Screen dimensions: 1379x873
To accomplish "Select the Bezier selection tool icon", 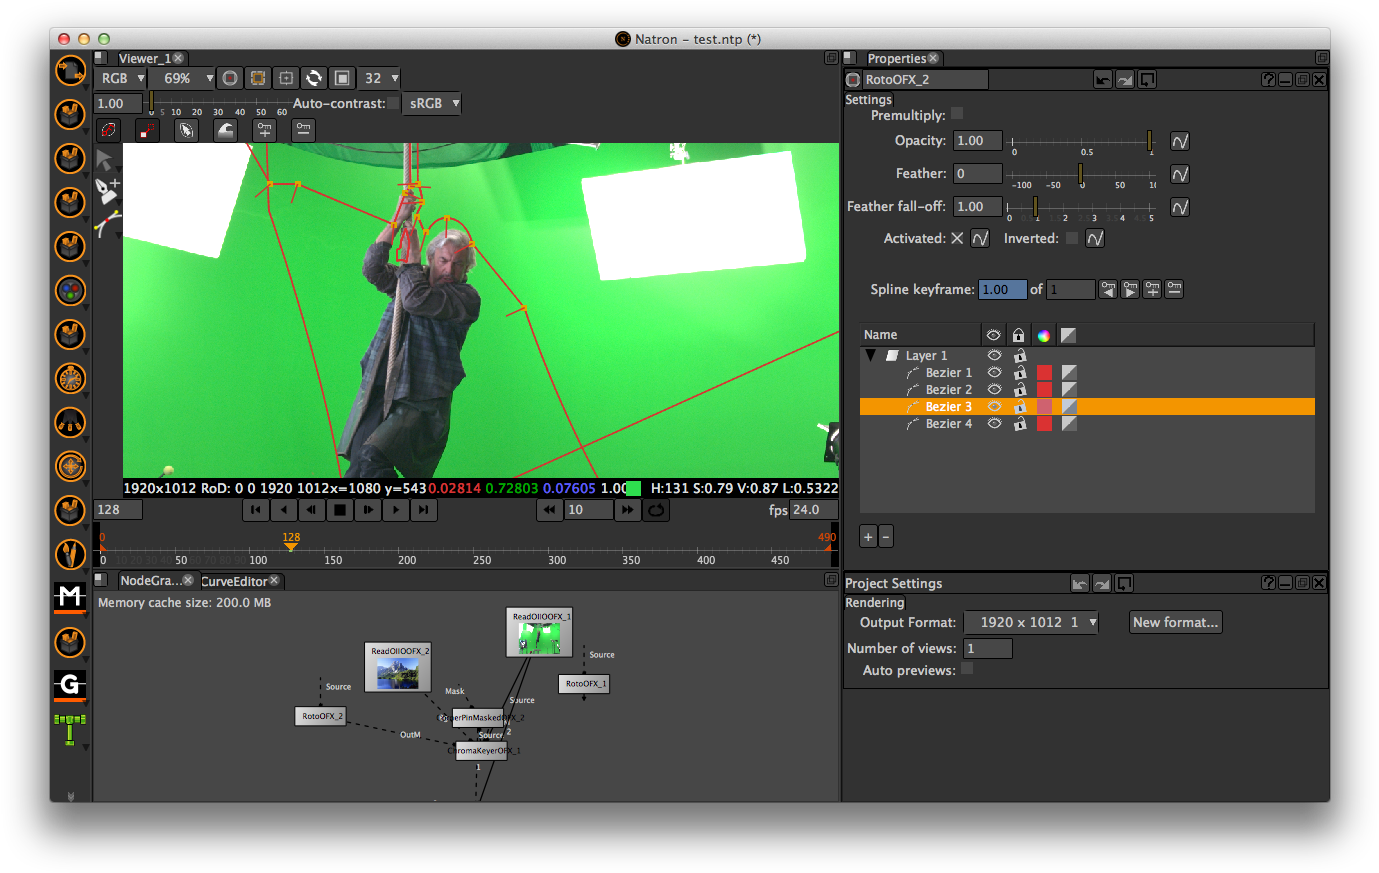I will coord(107,130).
